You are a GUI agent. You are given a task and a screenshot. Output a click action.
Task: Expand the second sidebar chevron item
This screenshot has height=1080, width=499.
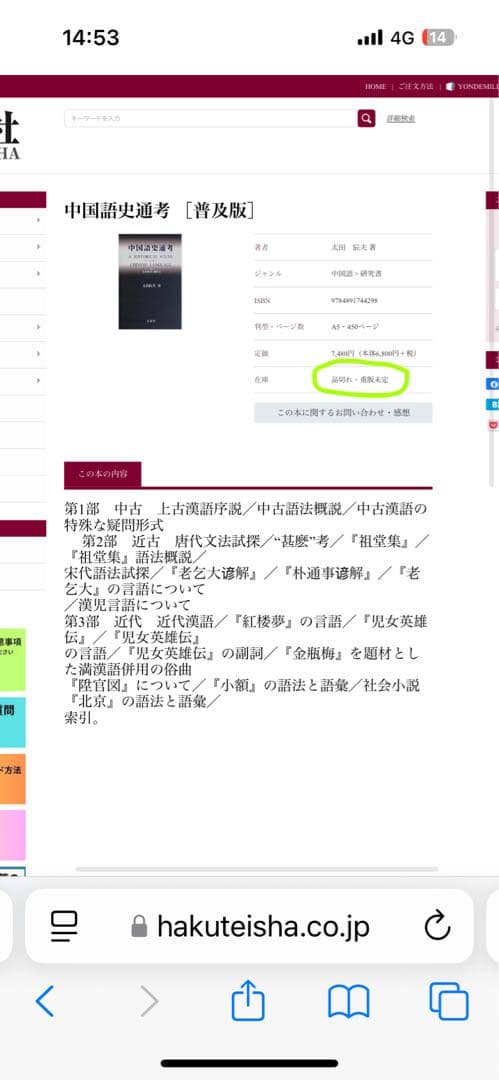pyautogui.click(x=39, y=247)
